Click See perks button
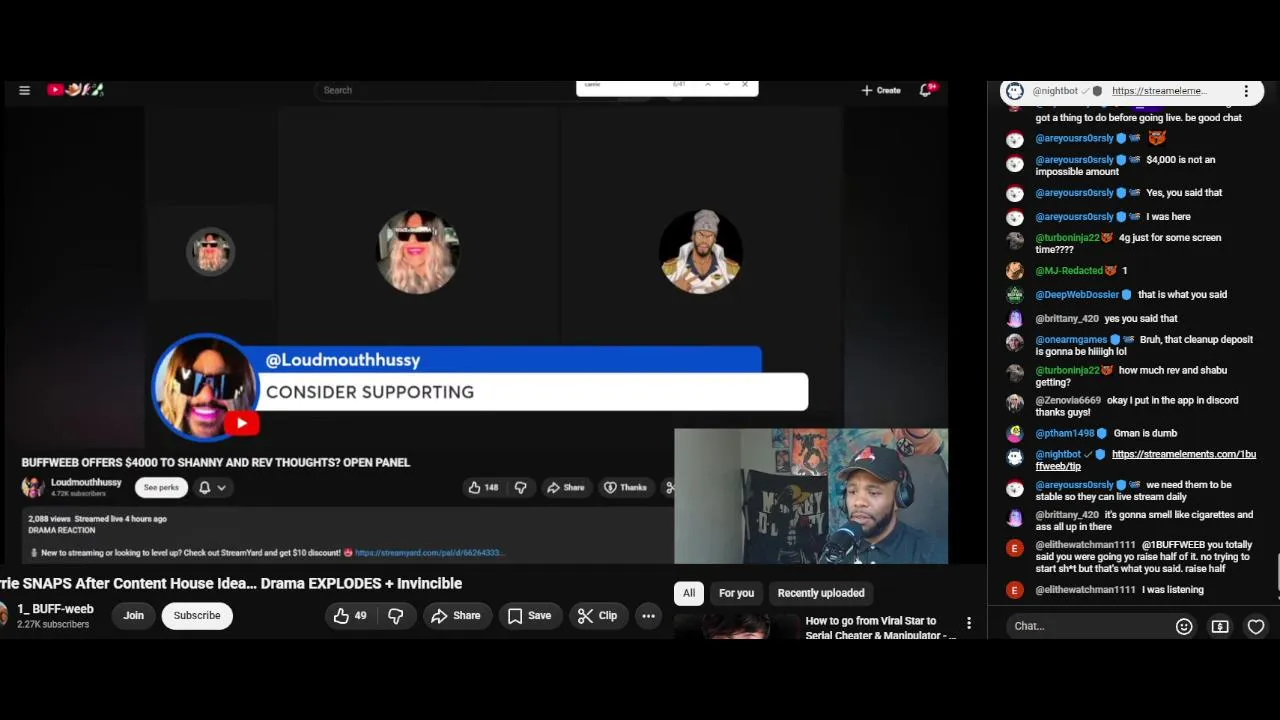Screen dimensions: 1280x720 tap(161, 488)
